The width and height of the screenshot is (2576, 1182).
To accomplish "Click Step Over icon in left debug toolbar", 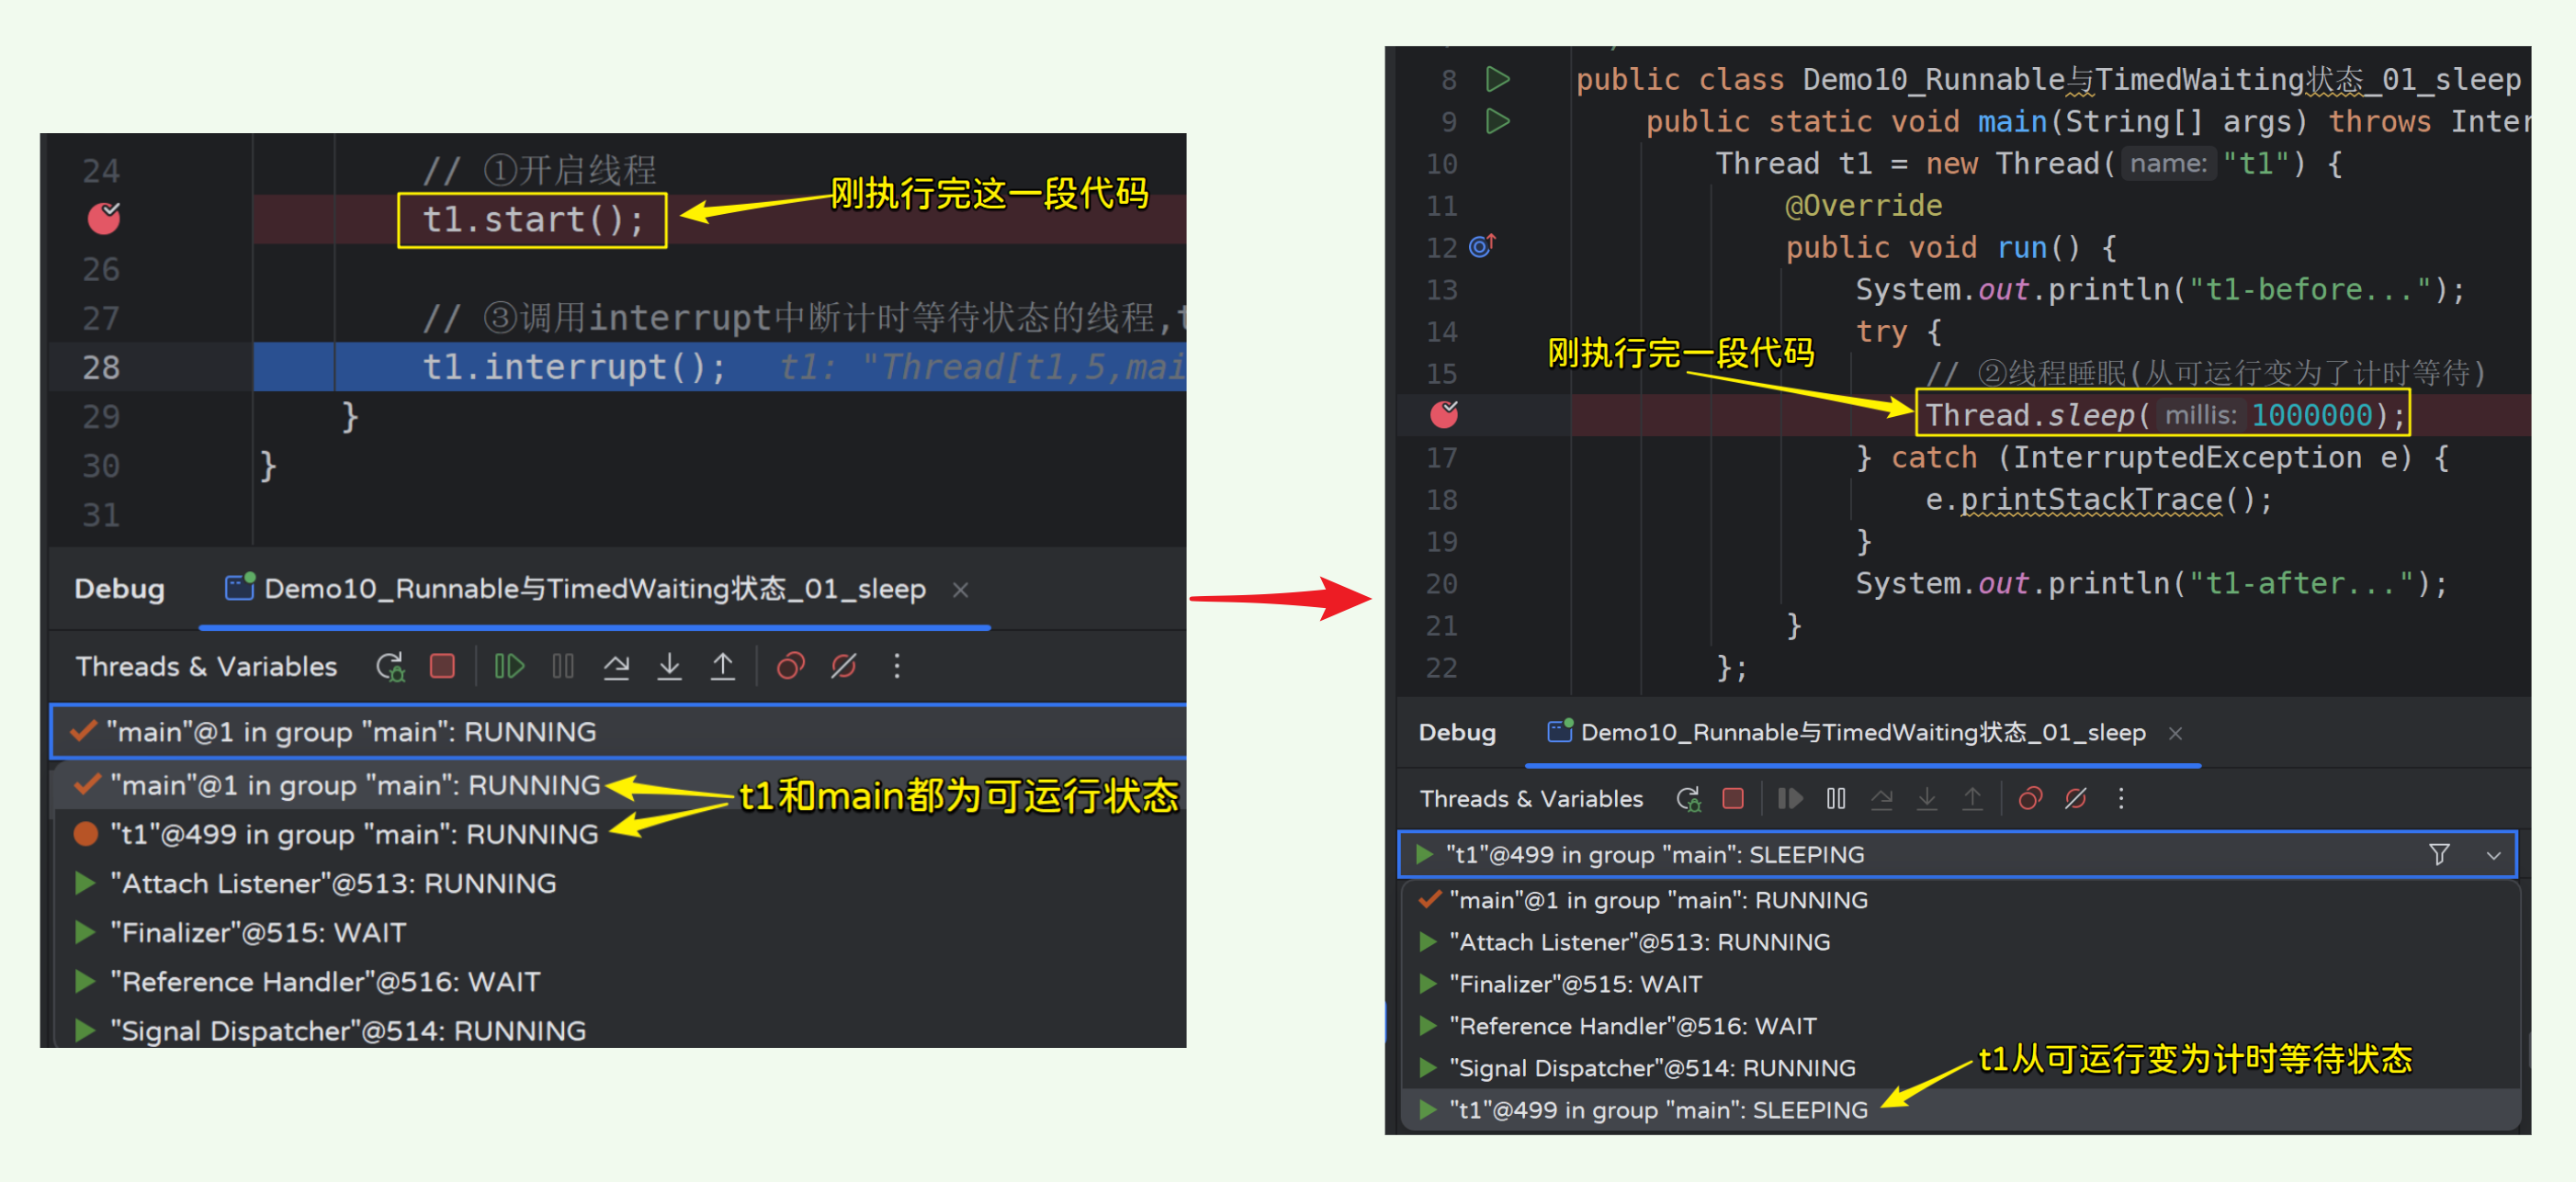I will point(616,666).
